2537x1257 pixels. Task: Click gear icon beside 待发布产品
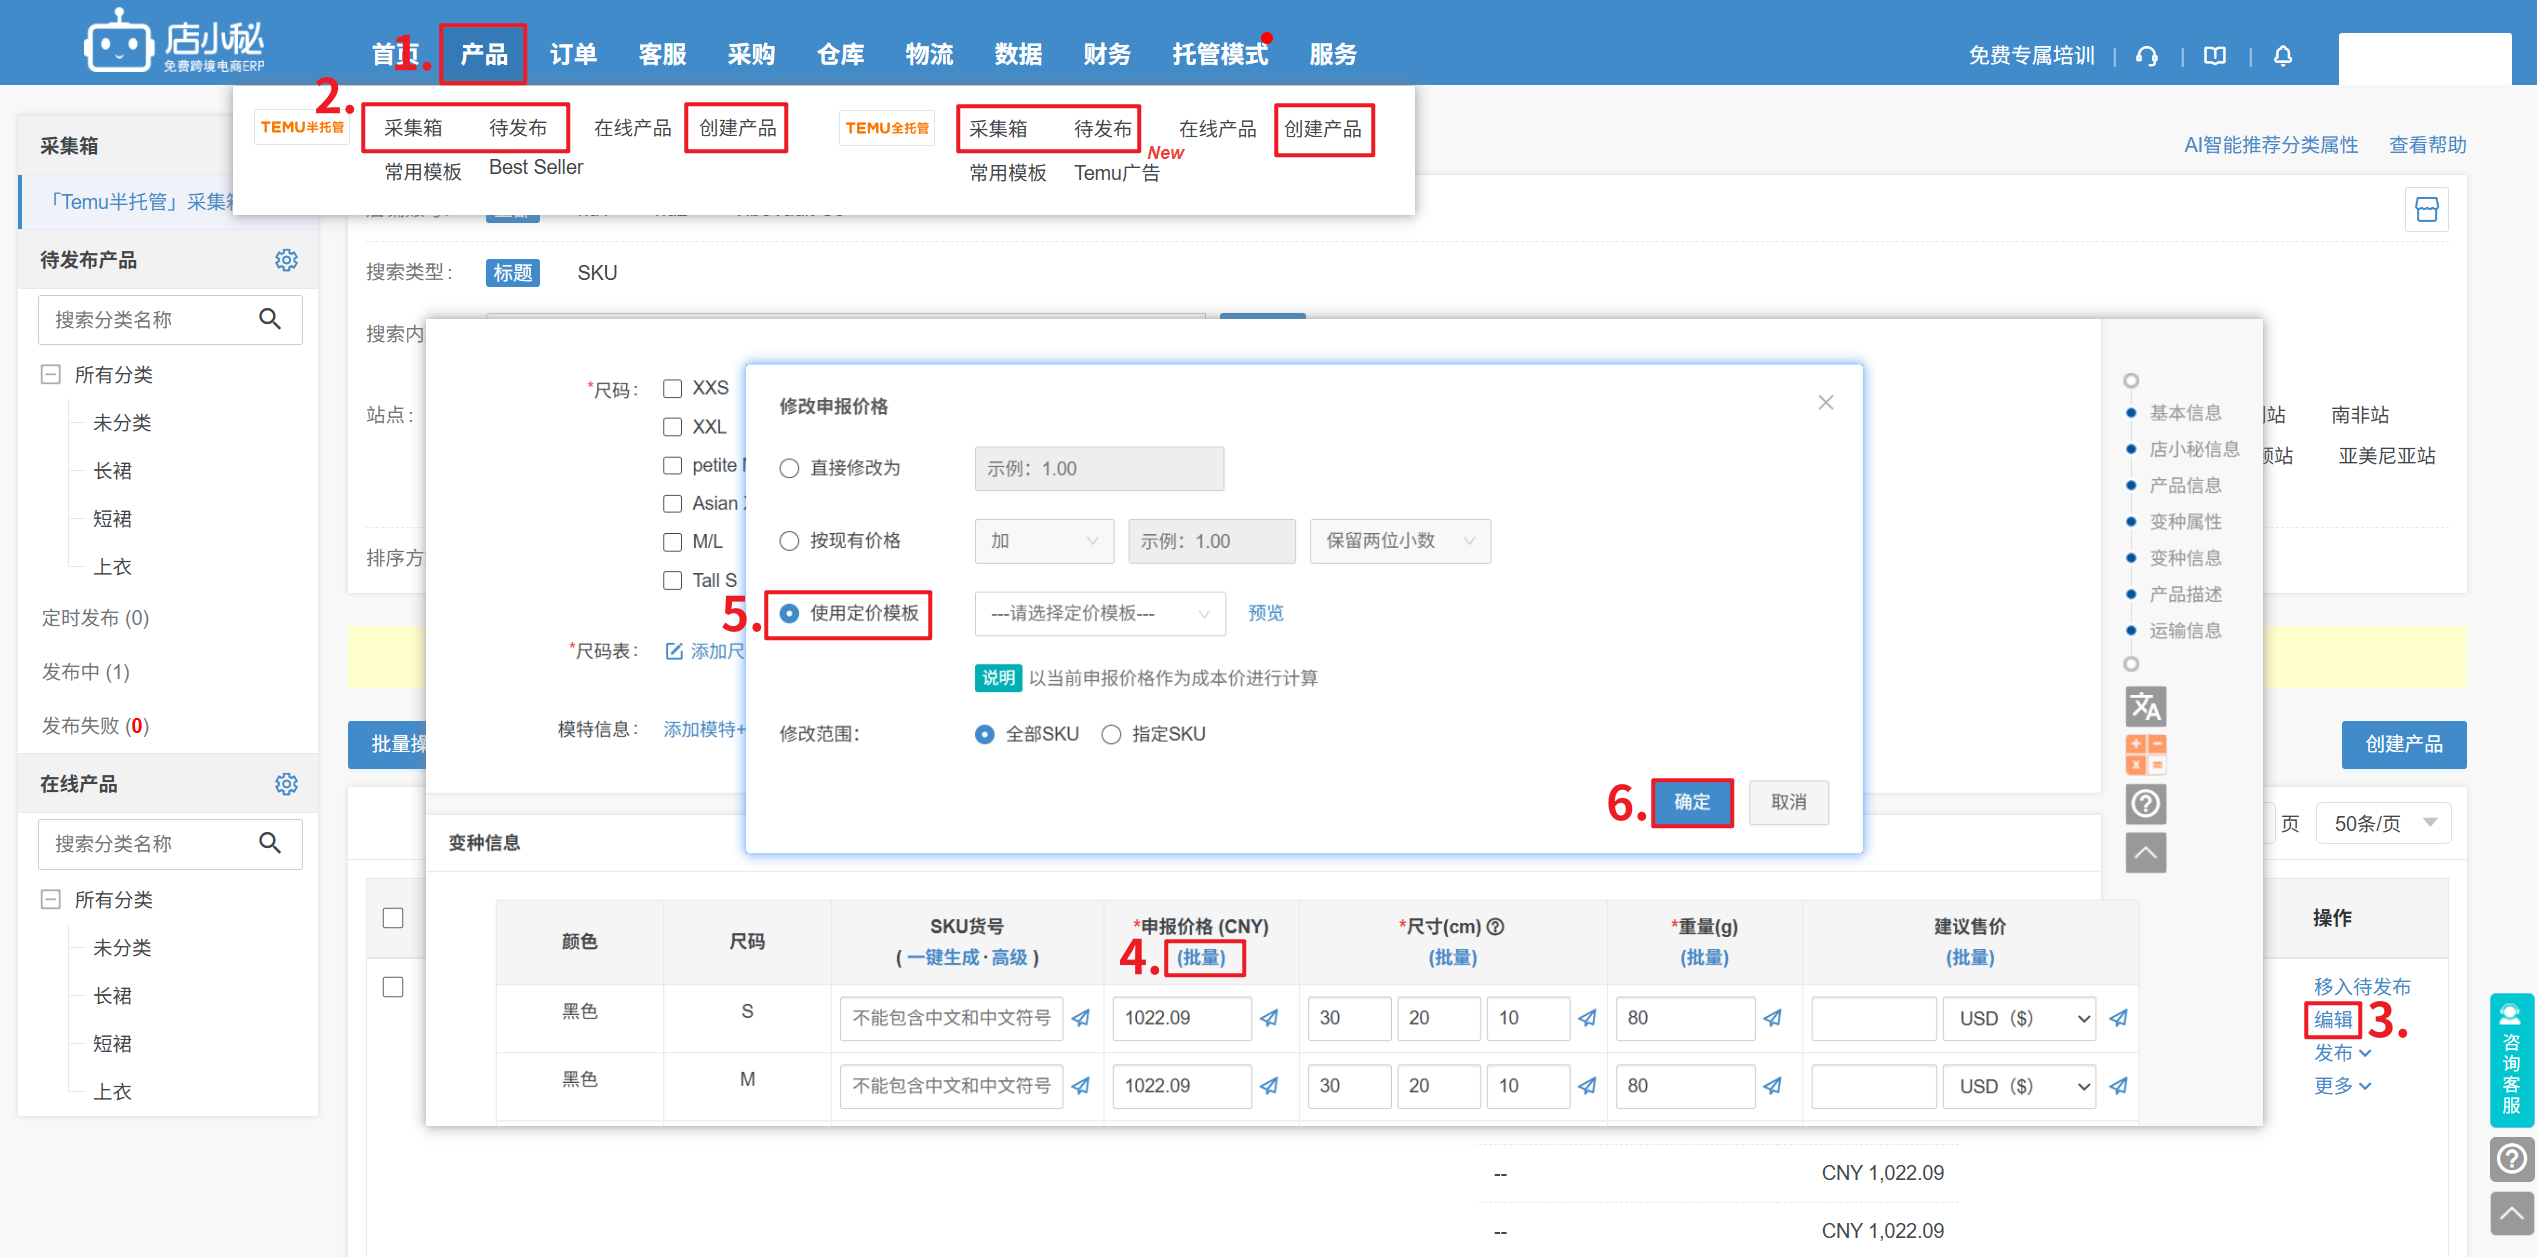point(286,260)
